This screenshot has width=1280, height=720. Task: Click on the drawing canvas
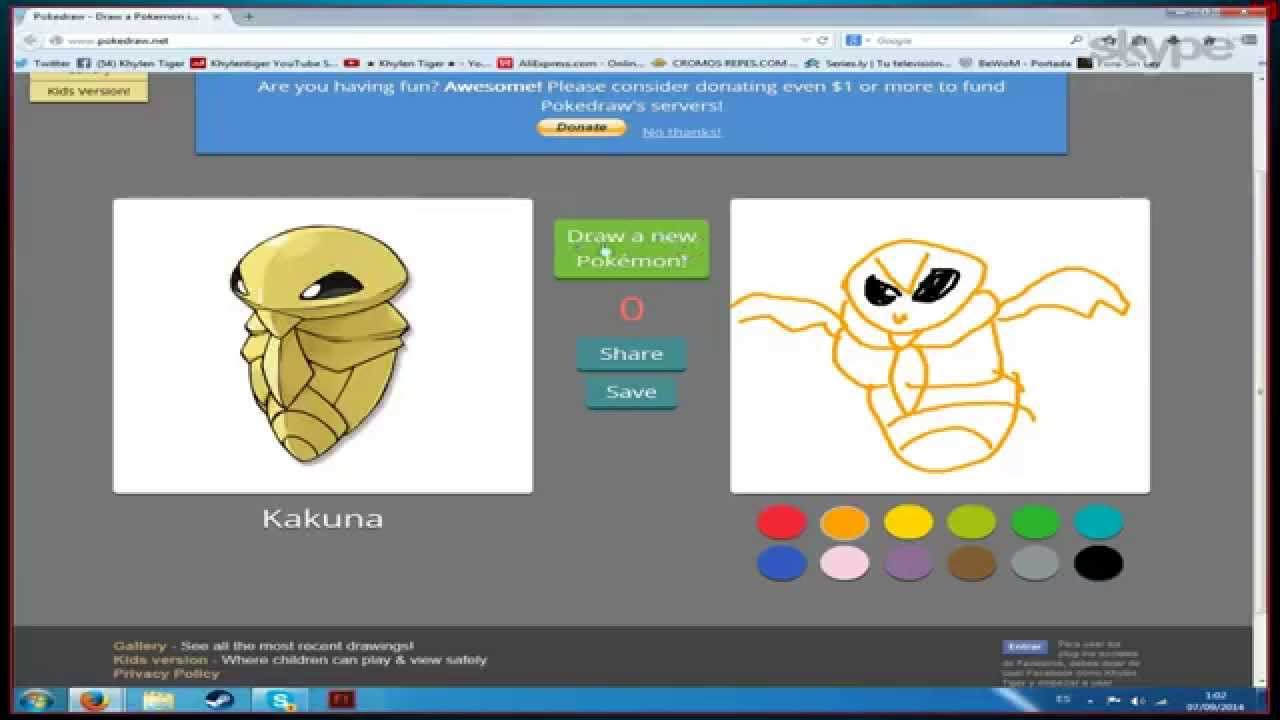(x=940, y=346)
